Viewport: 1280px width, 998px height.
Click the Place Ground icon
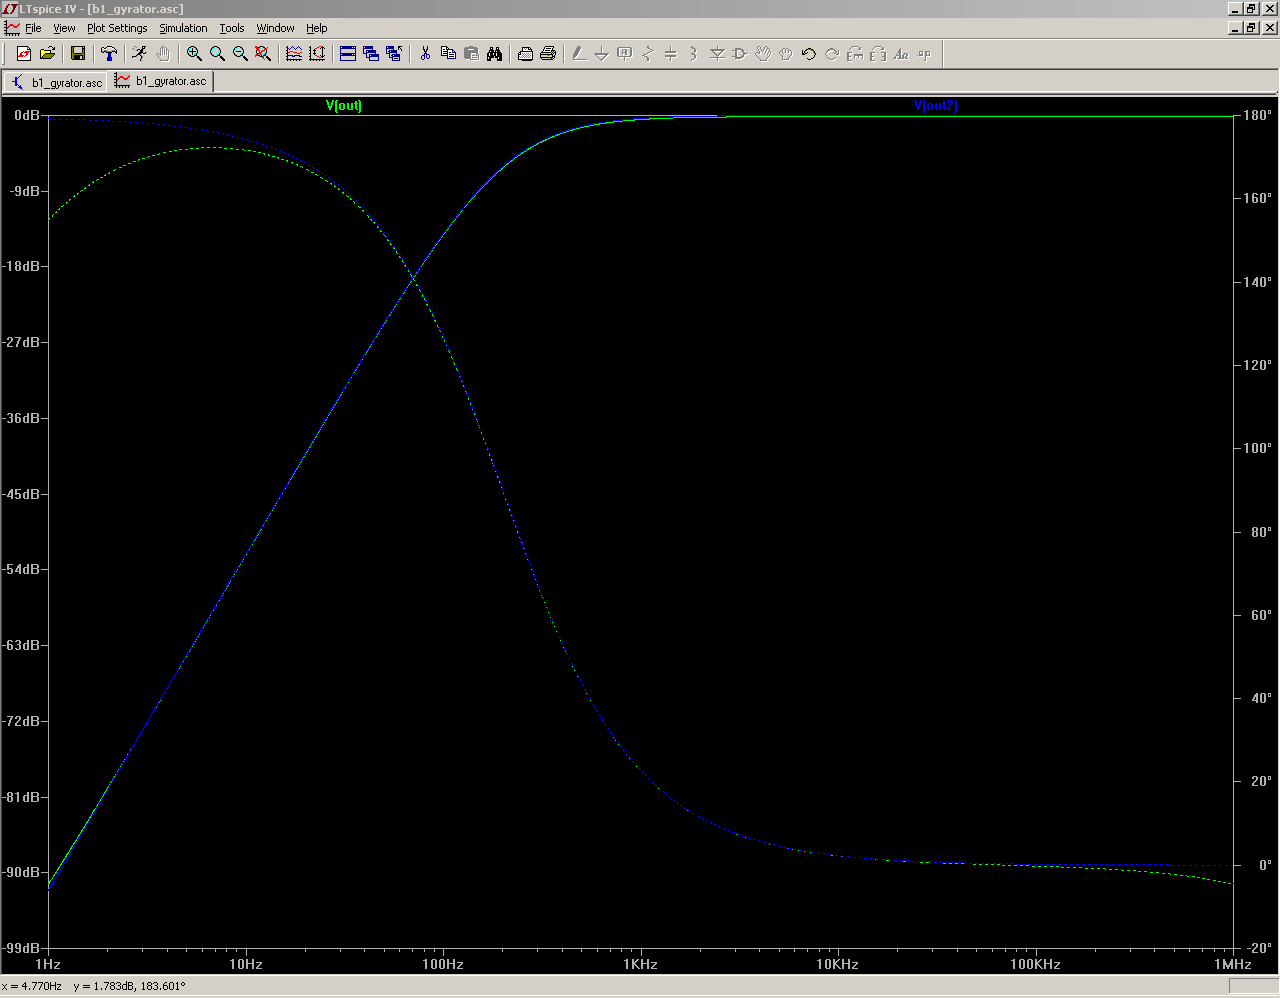tap(601, 54)
